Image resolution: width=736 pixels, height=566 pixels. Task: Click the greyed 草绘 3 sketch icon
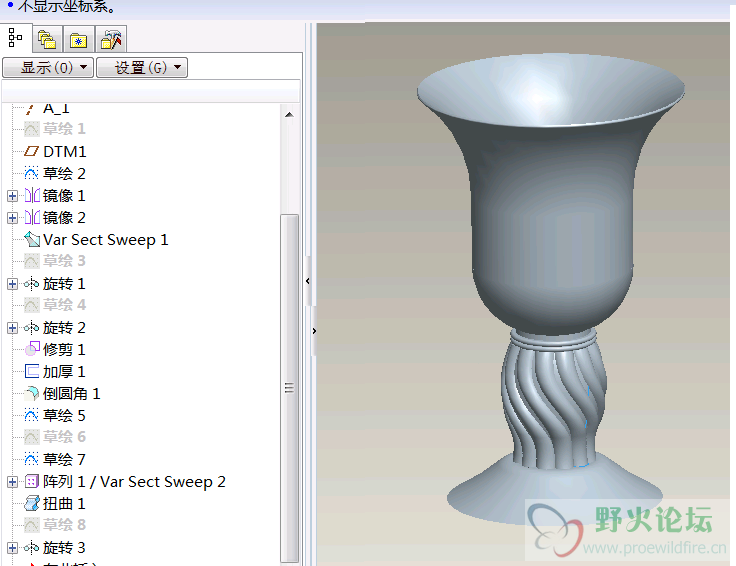tap(31, 261)
